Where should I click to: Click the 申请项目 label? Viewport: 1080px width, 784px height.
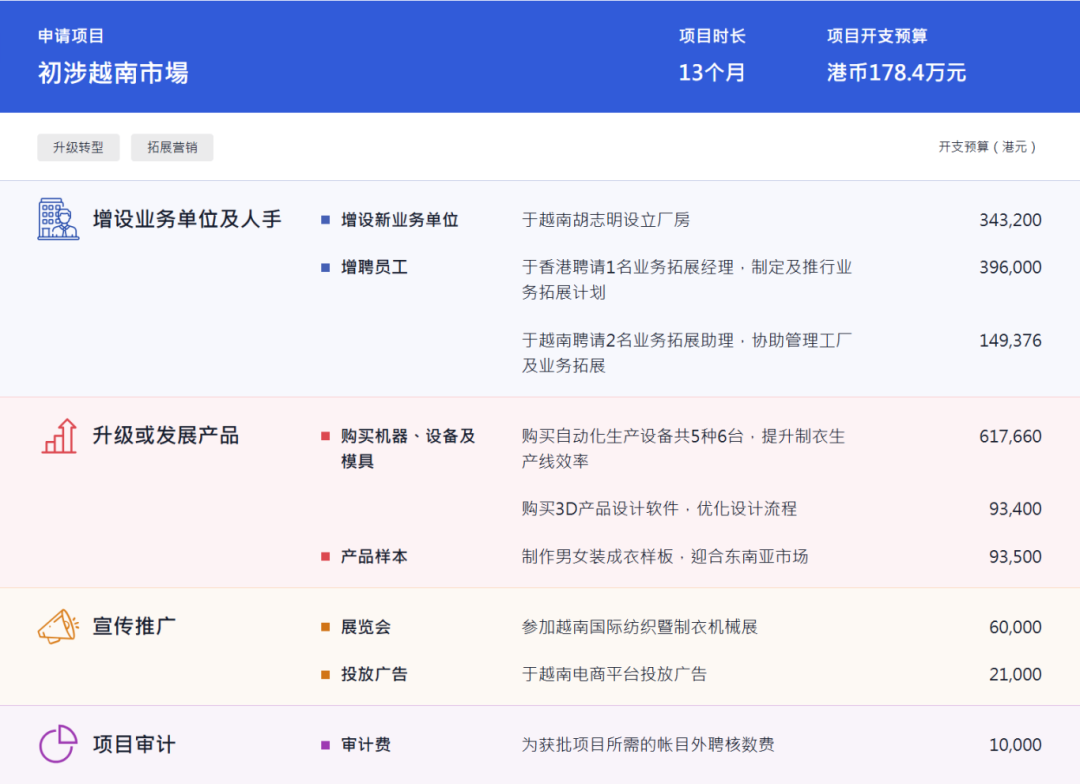[70, 36]
